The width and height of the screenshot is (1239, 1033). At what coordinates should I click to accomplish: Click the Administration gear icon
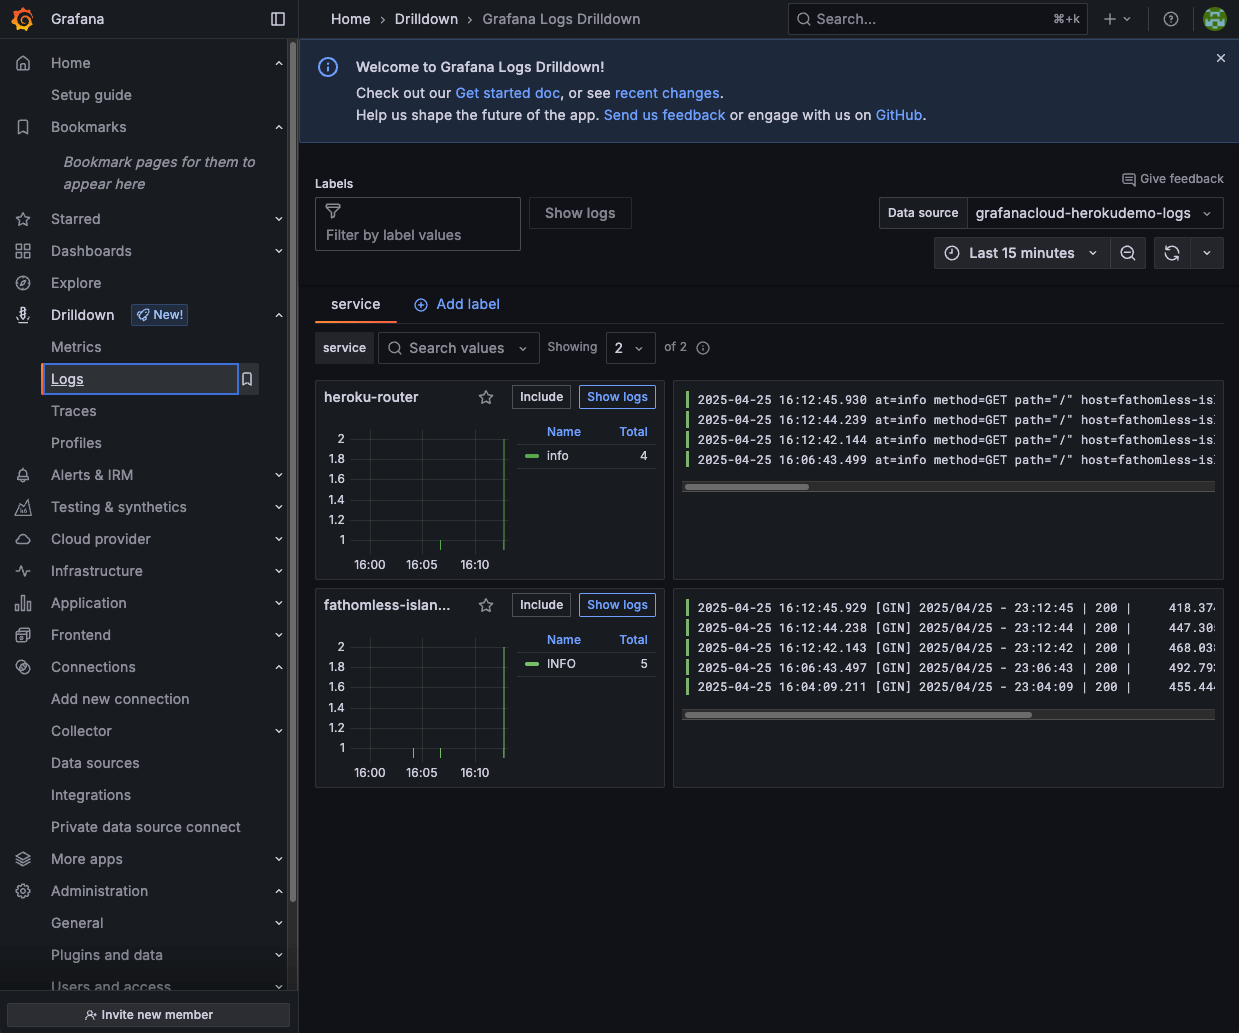(23, 891)
